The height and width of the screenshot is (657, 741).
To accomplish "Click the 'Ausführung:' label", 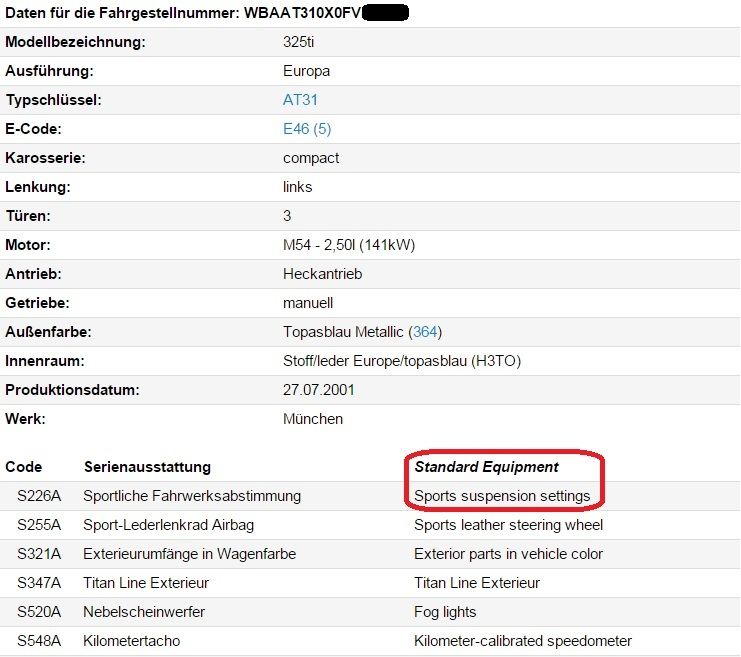I will point(49,71).
